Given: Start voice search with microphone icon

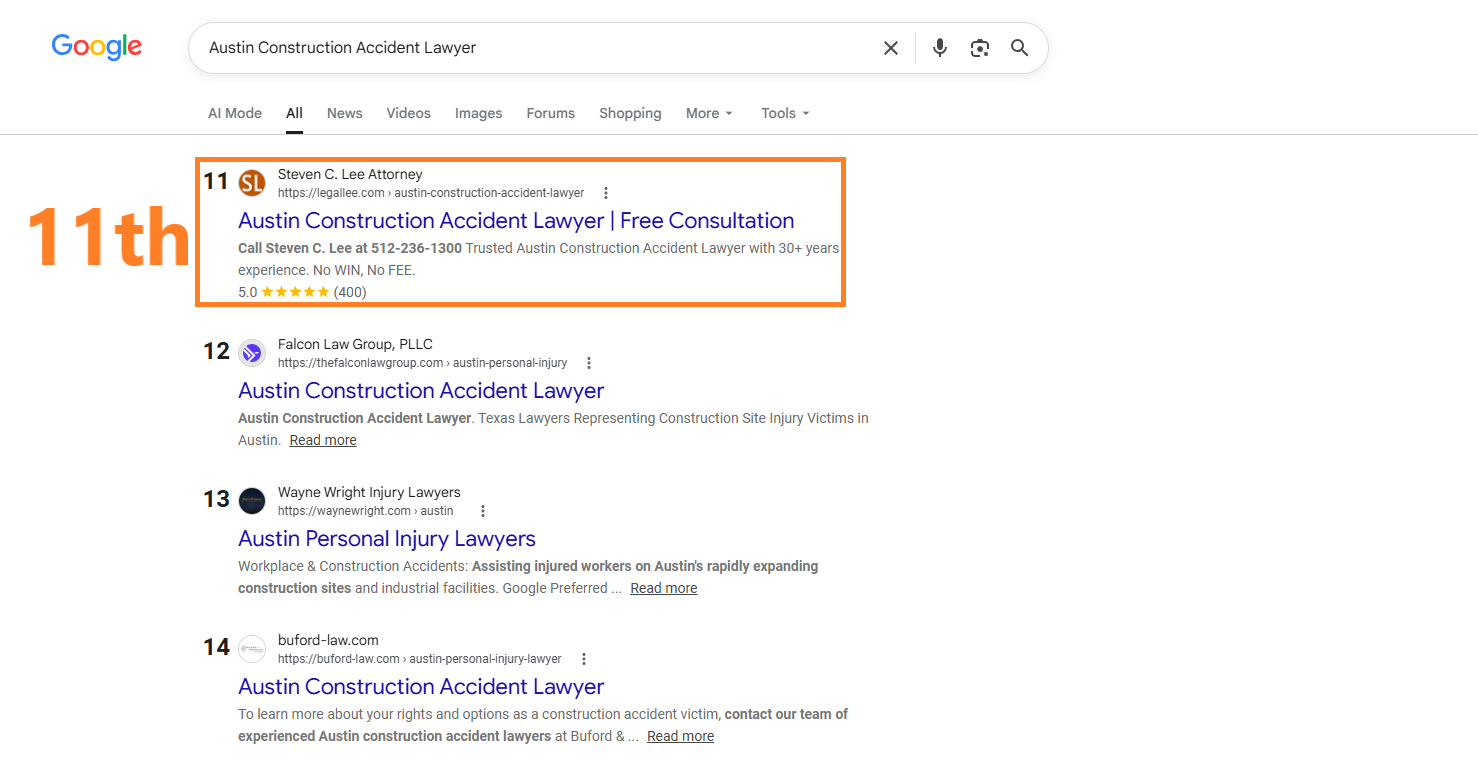Looking at the screenshot, I should pyautogui.click(x=939, y=48).
